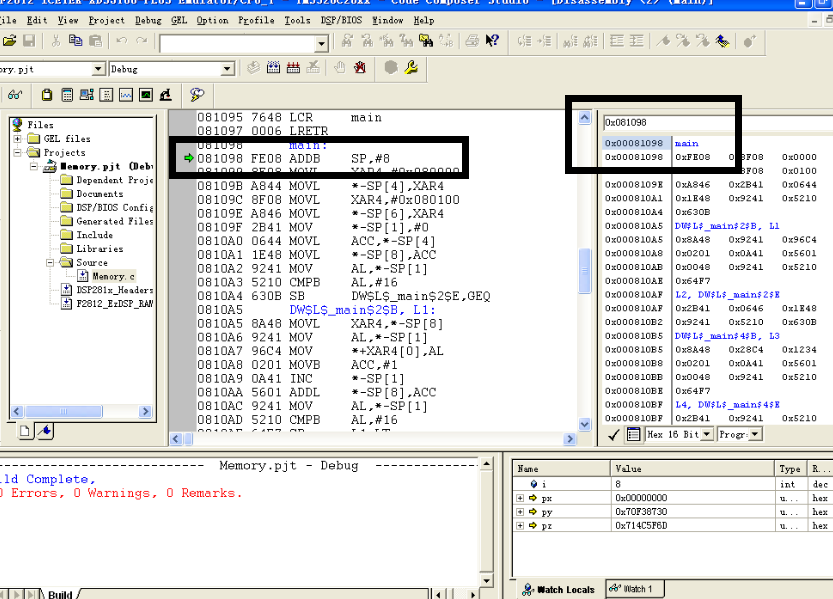This screenshot has height=599, width=833.
Task: Select the file view tab below project tree
Action: [x=24, y=431]
